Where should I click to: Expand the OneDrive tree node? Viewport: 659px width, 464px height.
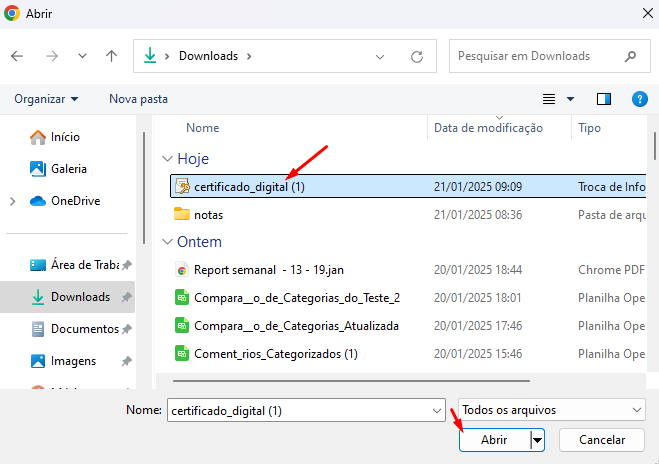13,201
